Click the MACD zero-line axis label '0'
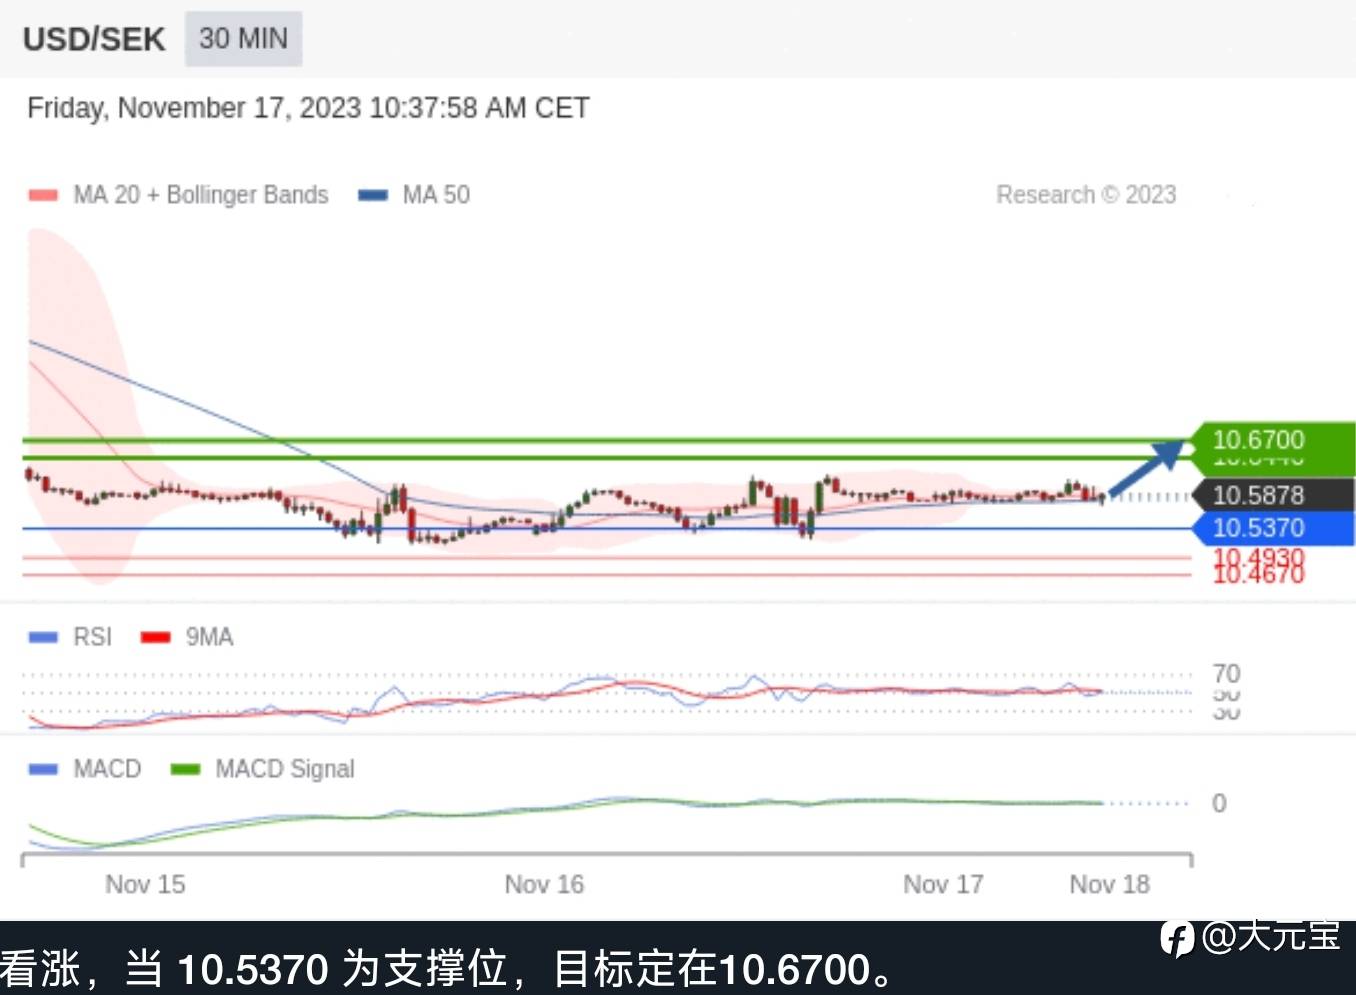This screenshot has width=1356, height=995. (x=1219, y=803)
